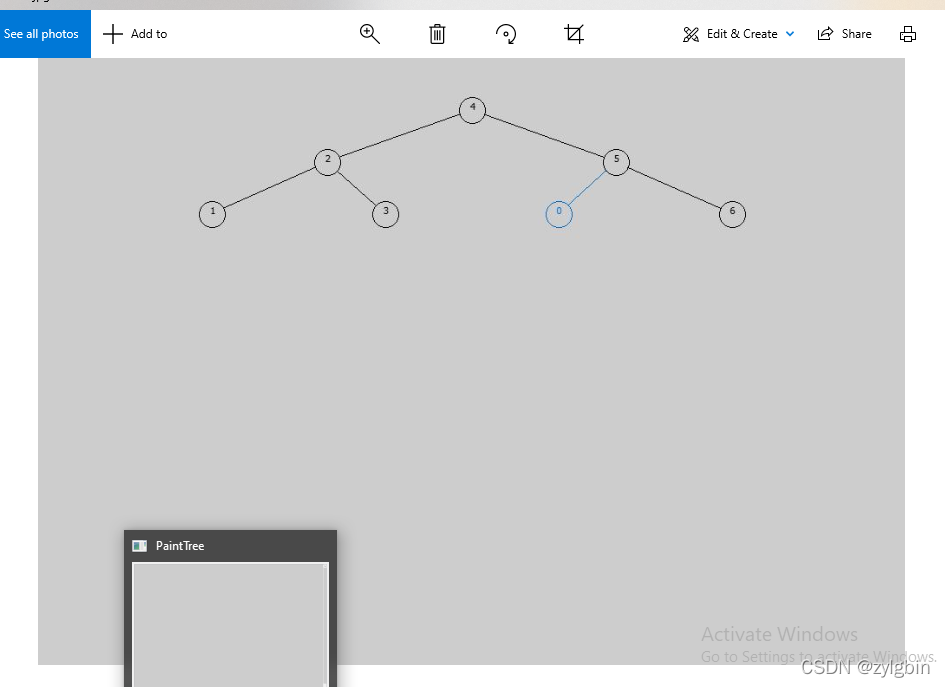Click tree node 2

[x=328, y=162]
